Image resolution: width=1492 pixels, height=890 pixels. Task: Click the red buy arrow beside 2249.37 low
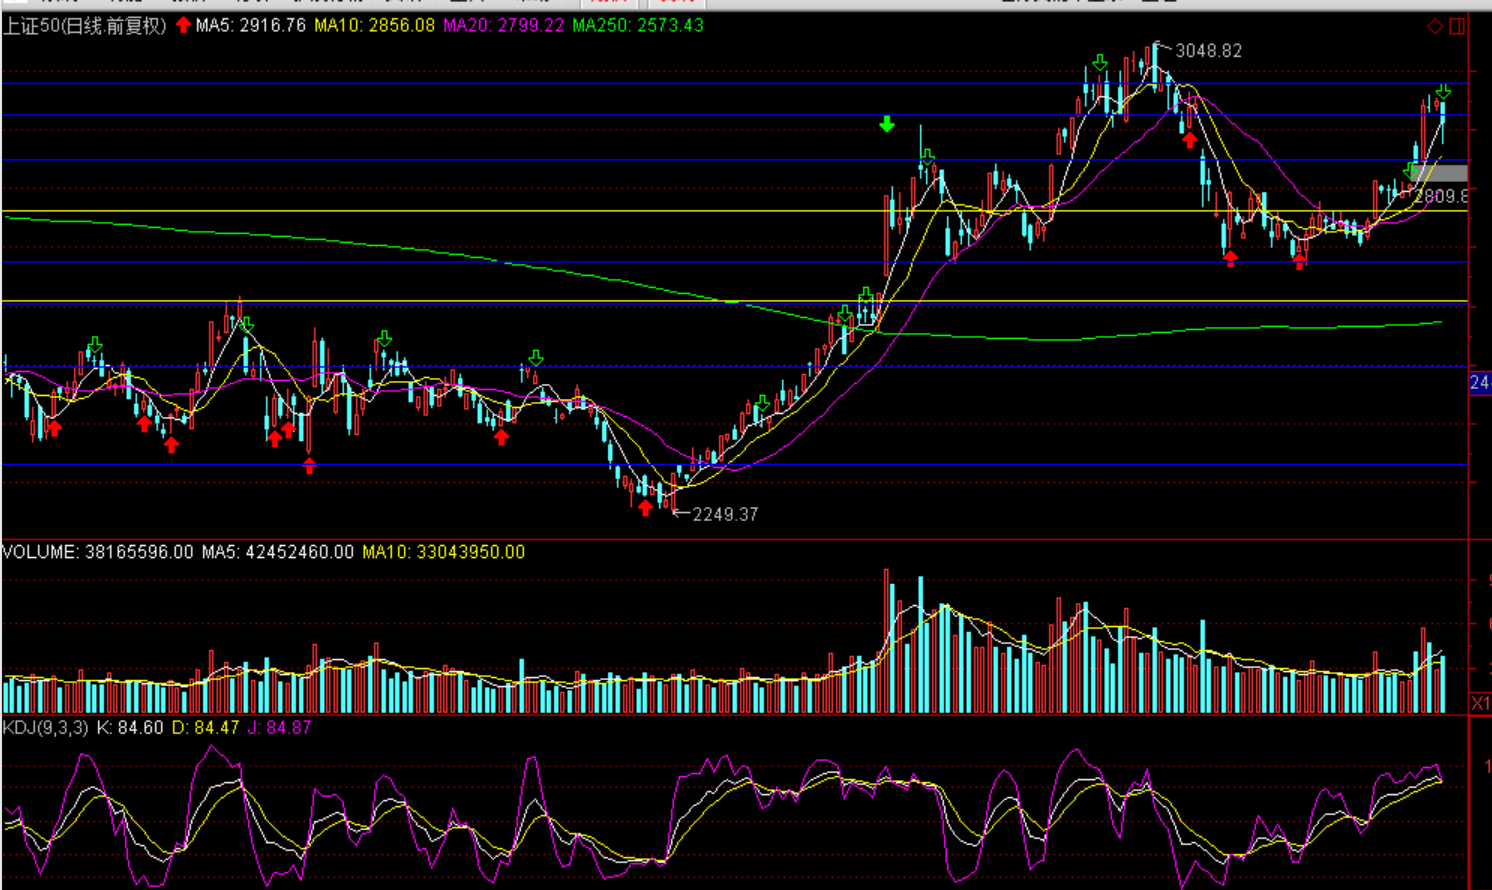tap(645, 508)
